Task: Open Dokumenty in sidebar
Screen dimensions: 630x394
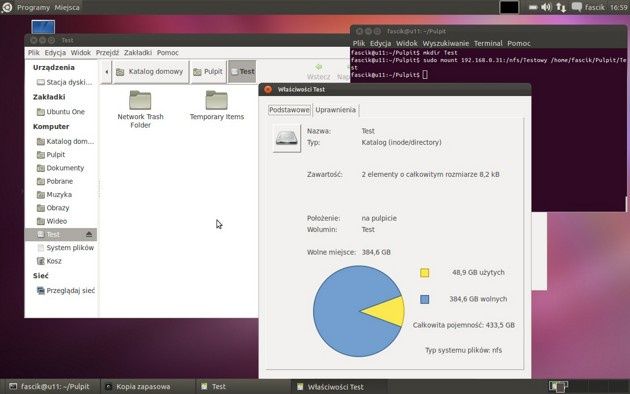Action: 60,168
